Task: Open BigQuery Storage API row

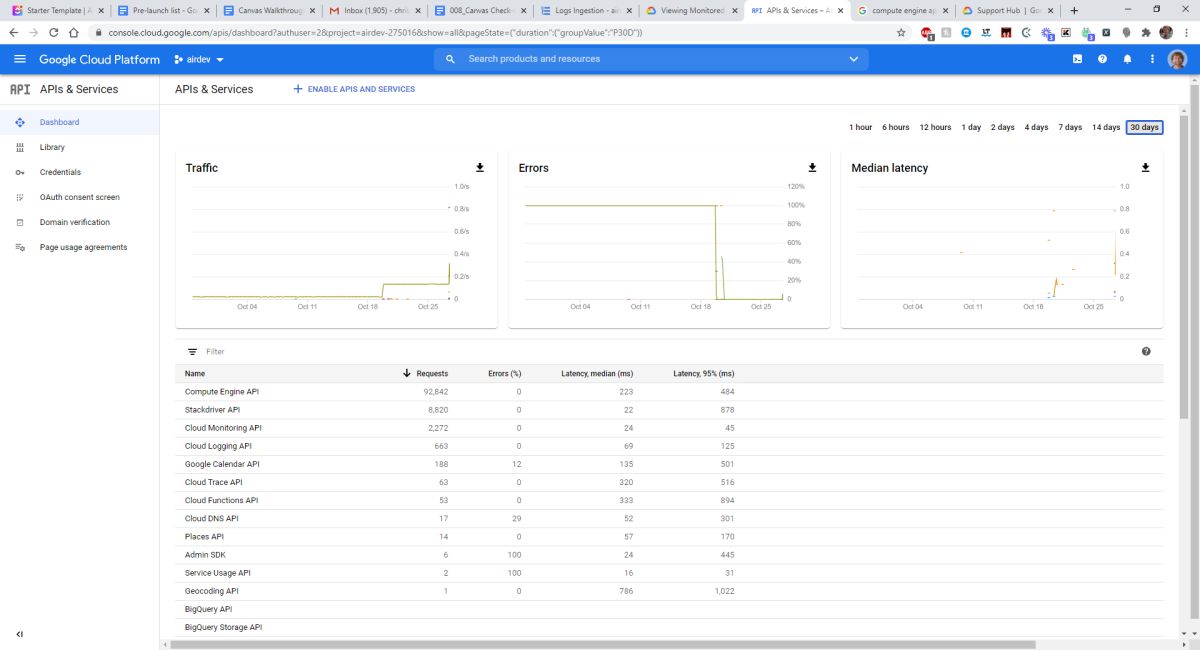Action: (670, 627)
